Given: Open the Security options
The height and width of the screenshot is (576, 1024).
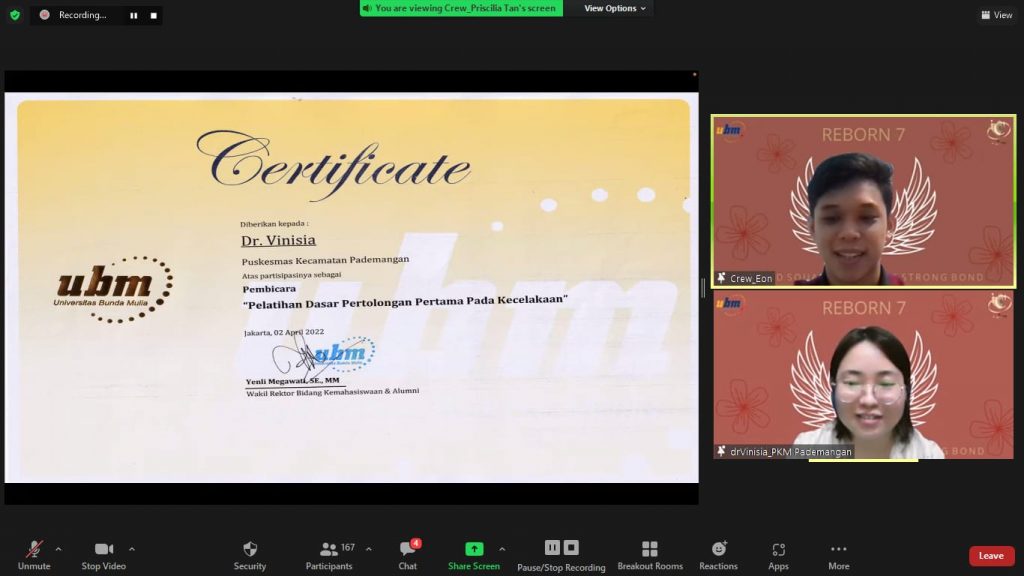Looking at the screenshot, I should coord(249,556).
